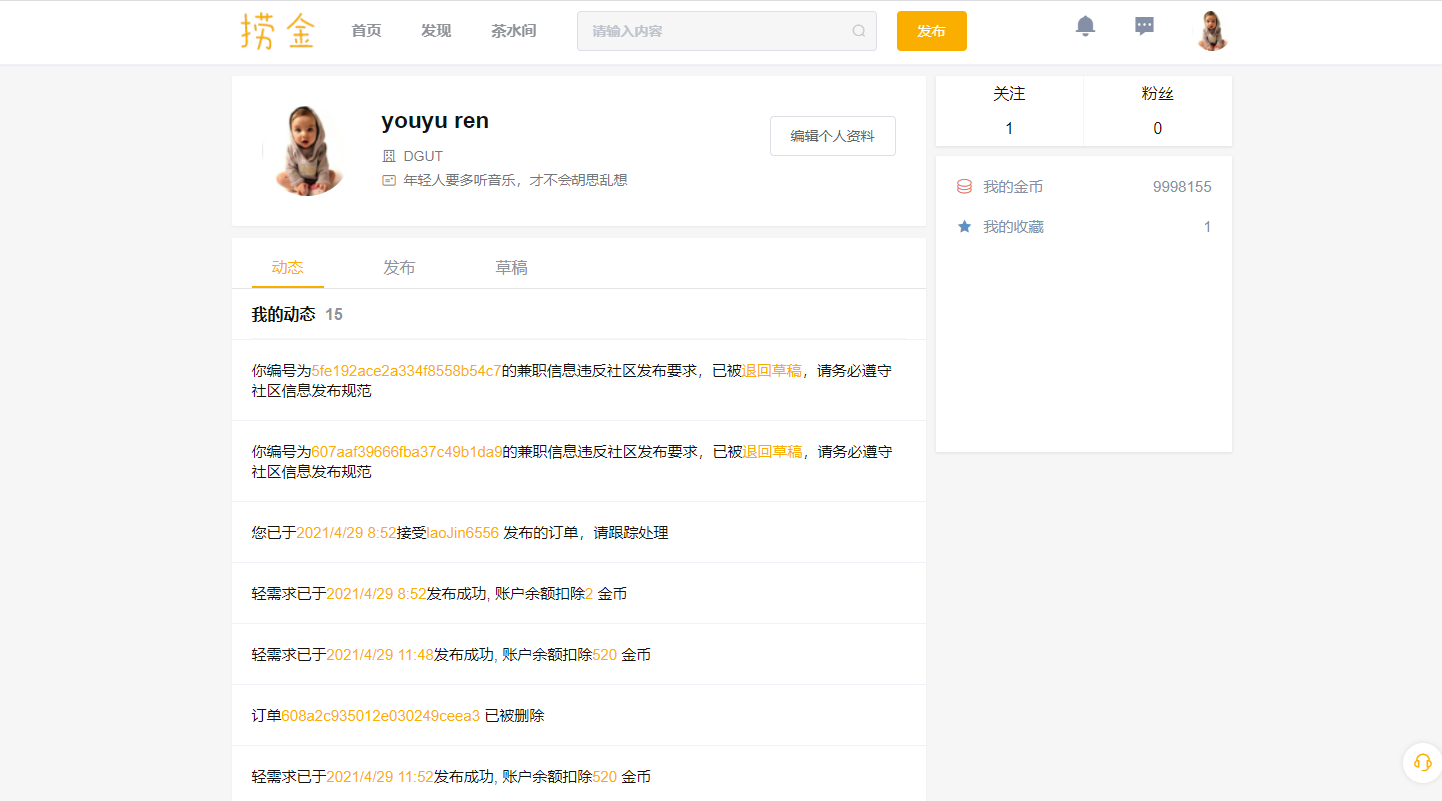This screenshot has width=1442, height=801.
Task: Click the youyu ren username
Action: (435, 121)
